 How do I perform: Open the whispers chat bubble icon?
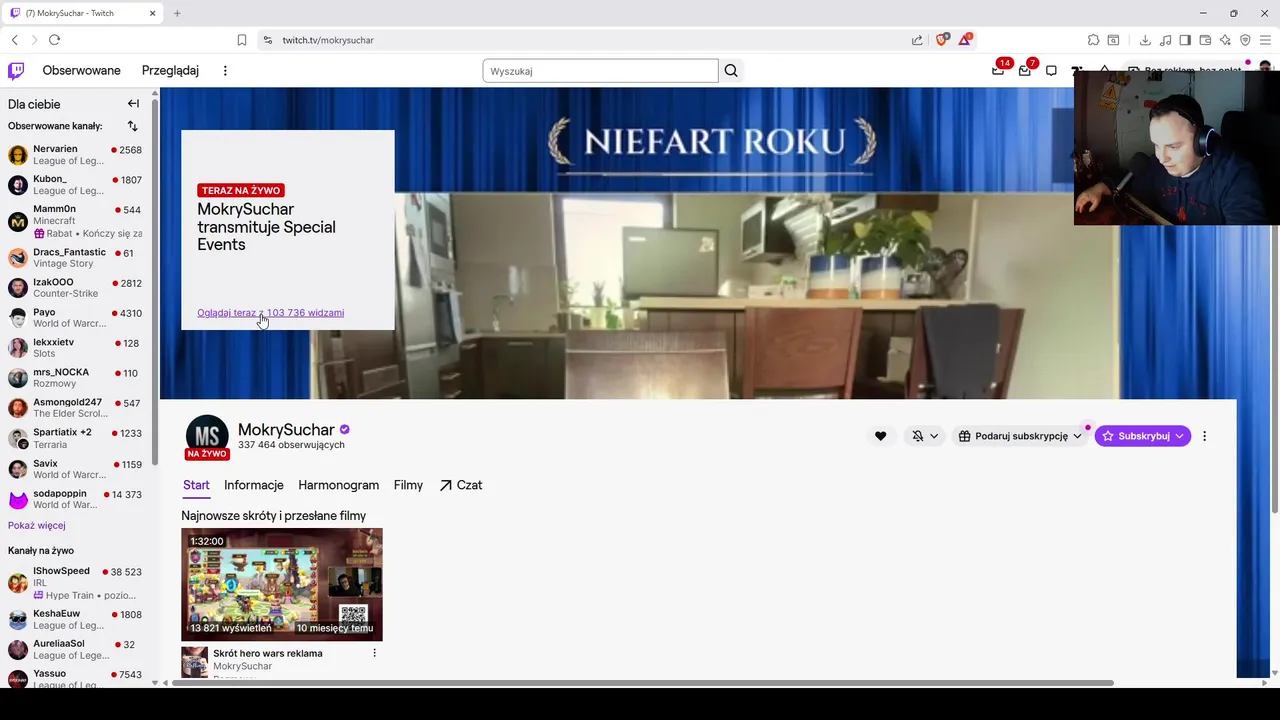1051,71
